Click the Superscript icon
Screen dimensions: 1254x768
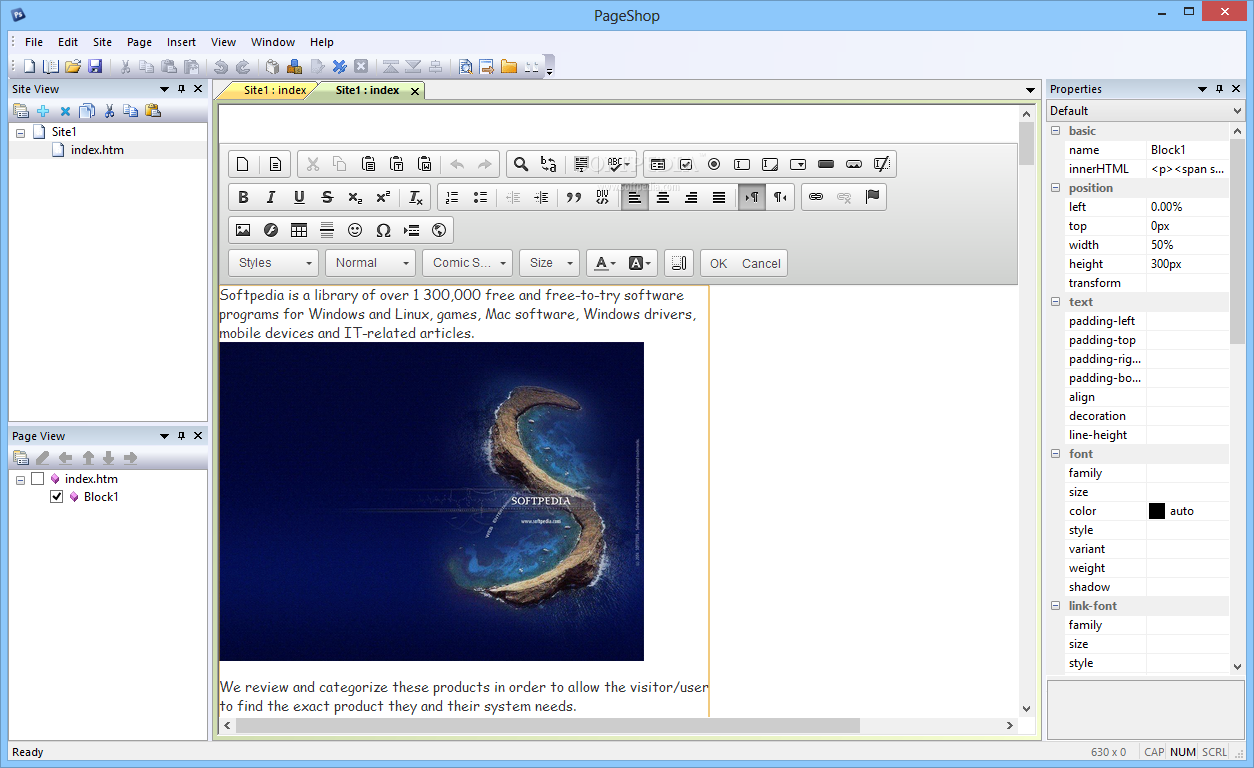383,198
